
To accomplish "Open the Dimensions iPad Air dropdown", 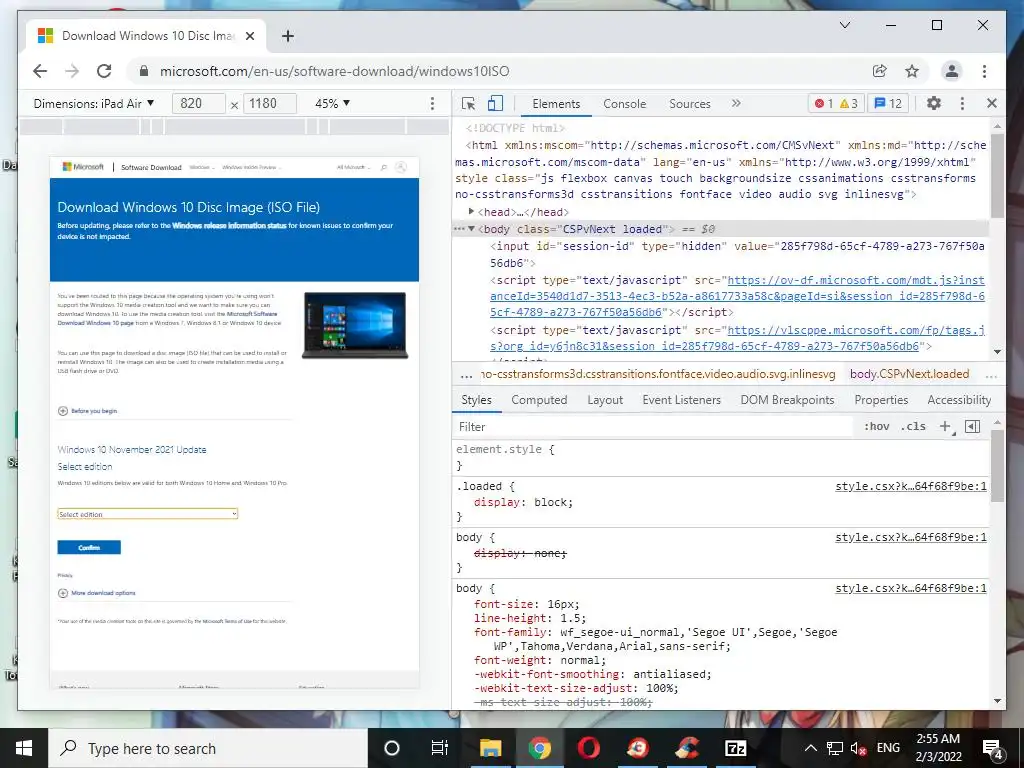I will pos(94,103).
